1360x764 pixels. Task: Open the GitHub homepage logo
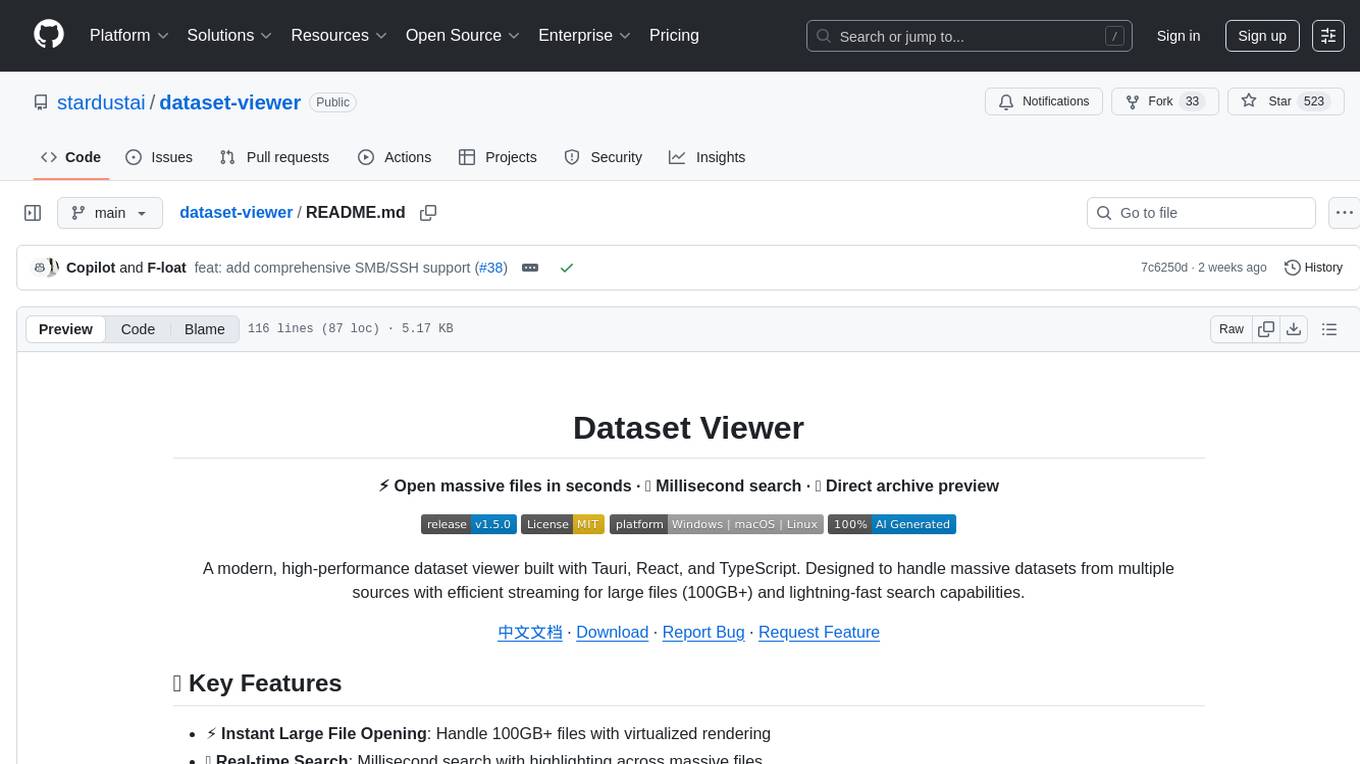[x=49, y=35]
